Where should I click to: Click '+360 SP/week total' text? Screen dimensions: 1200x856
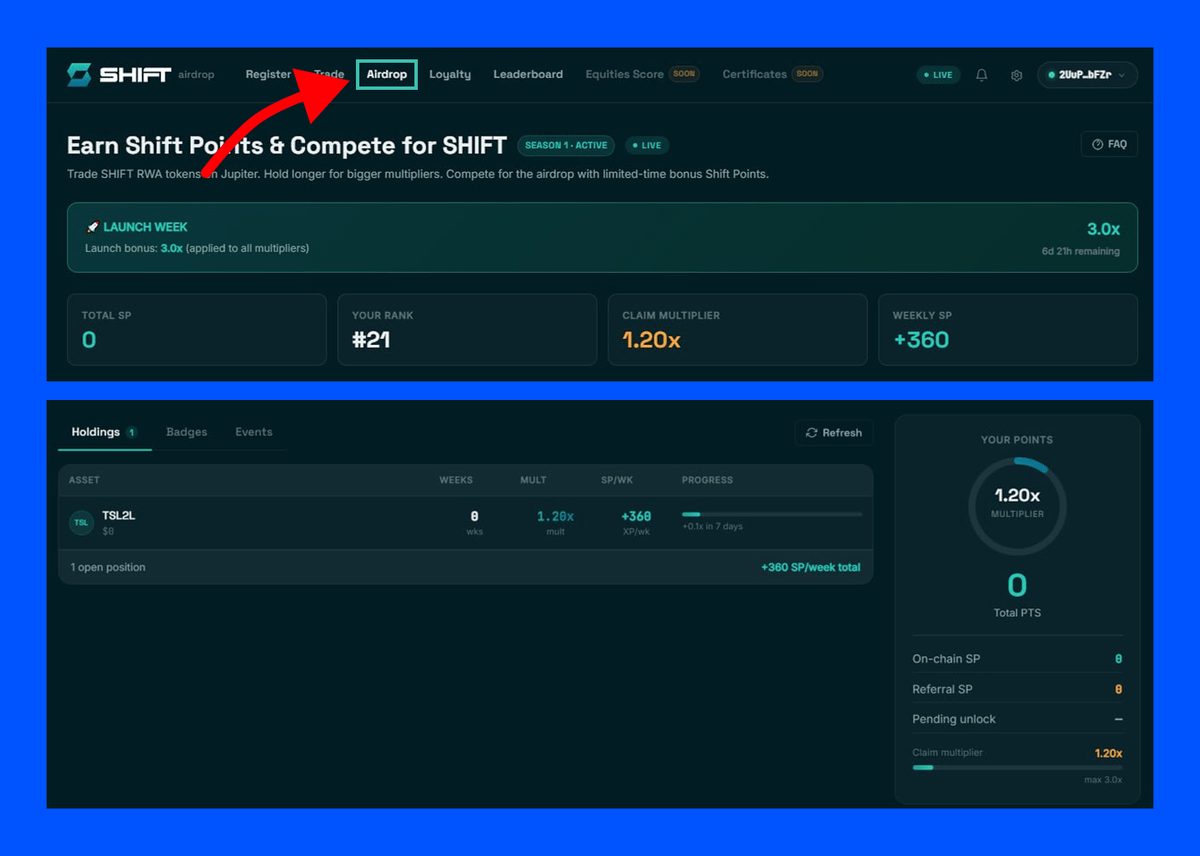click(x=811, y=567)
